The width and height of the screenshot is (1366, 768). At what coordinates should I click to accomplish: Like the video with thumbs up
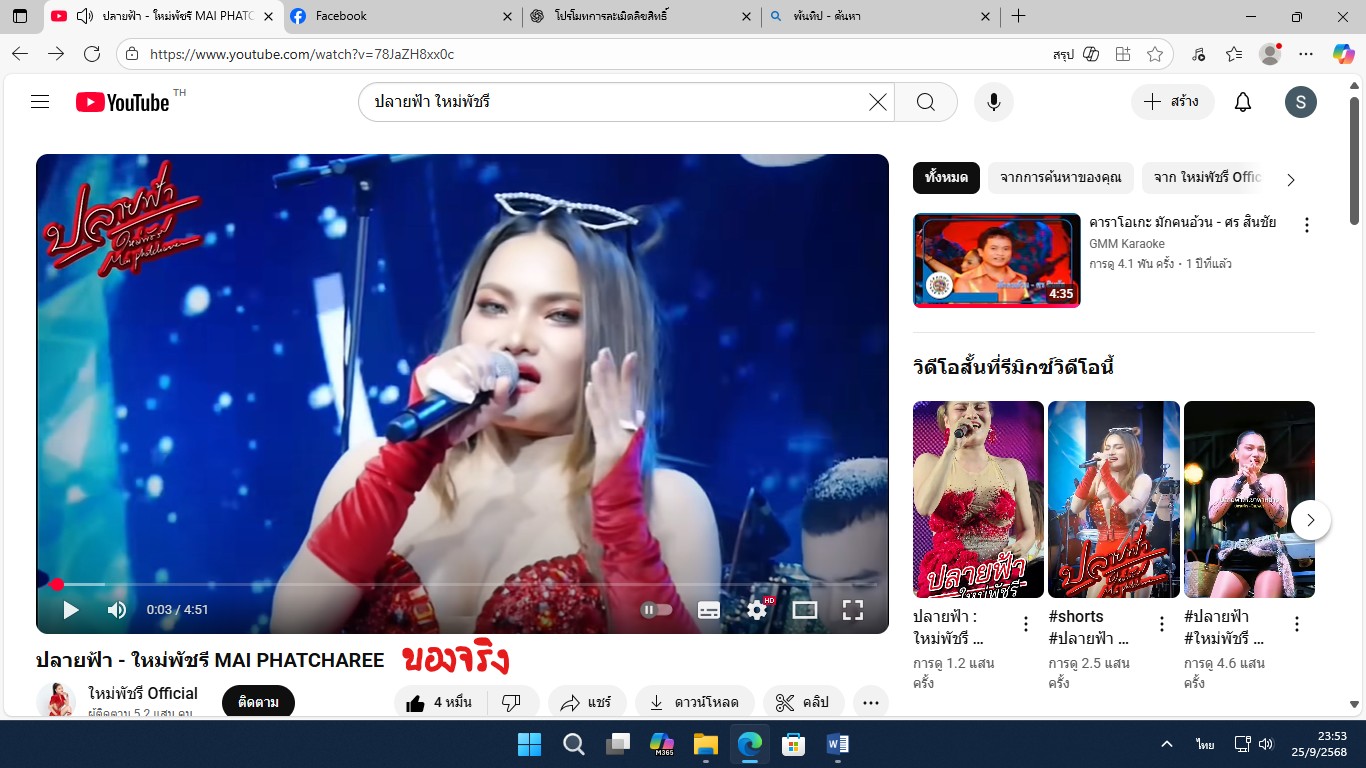(x=438, y=703)
